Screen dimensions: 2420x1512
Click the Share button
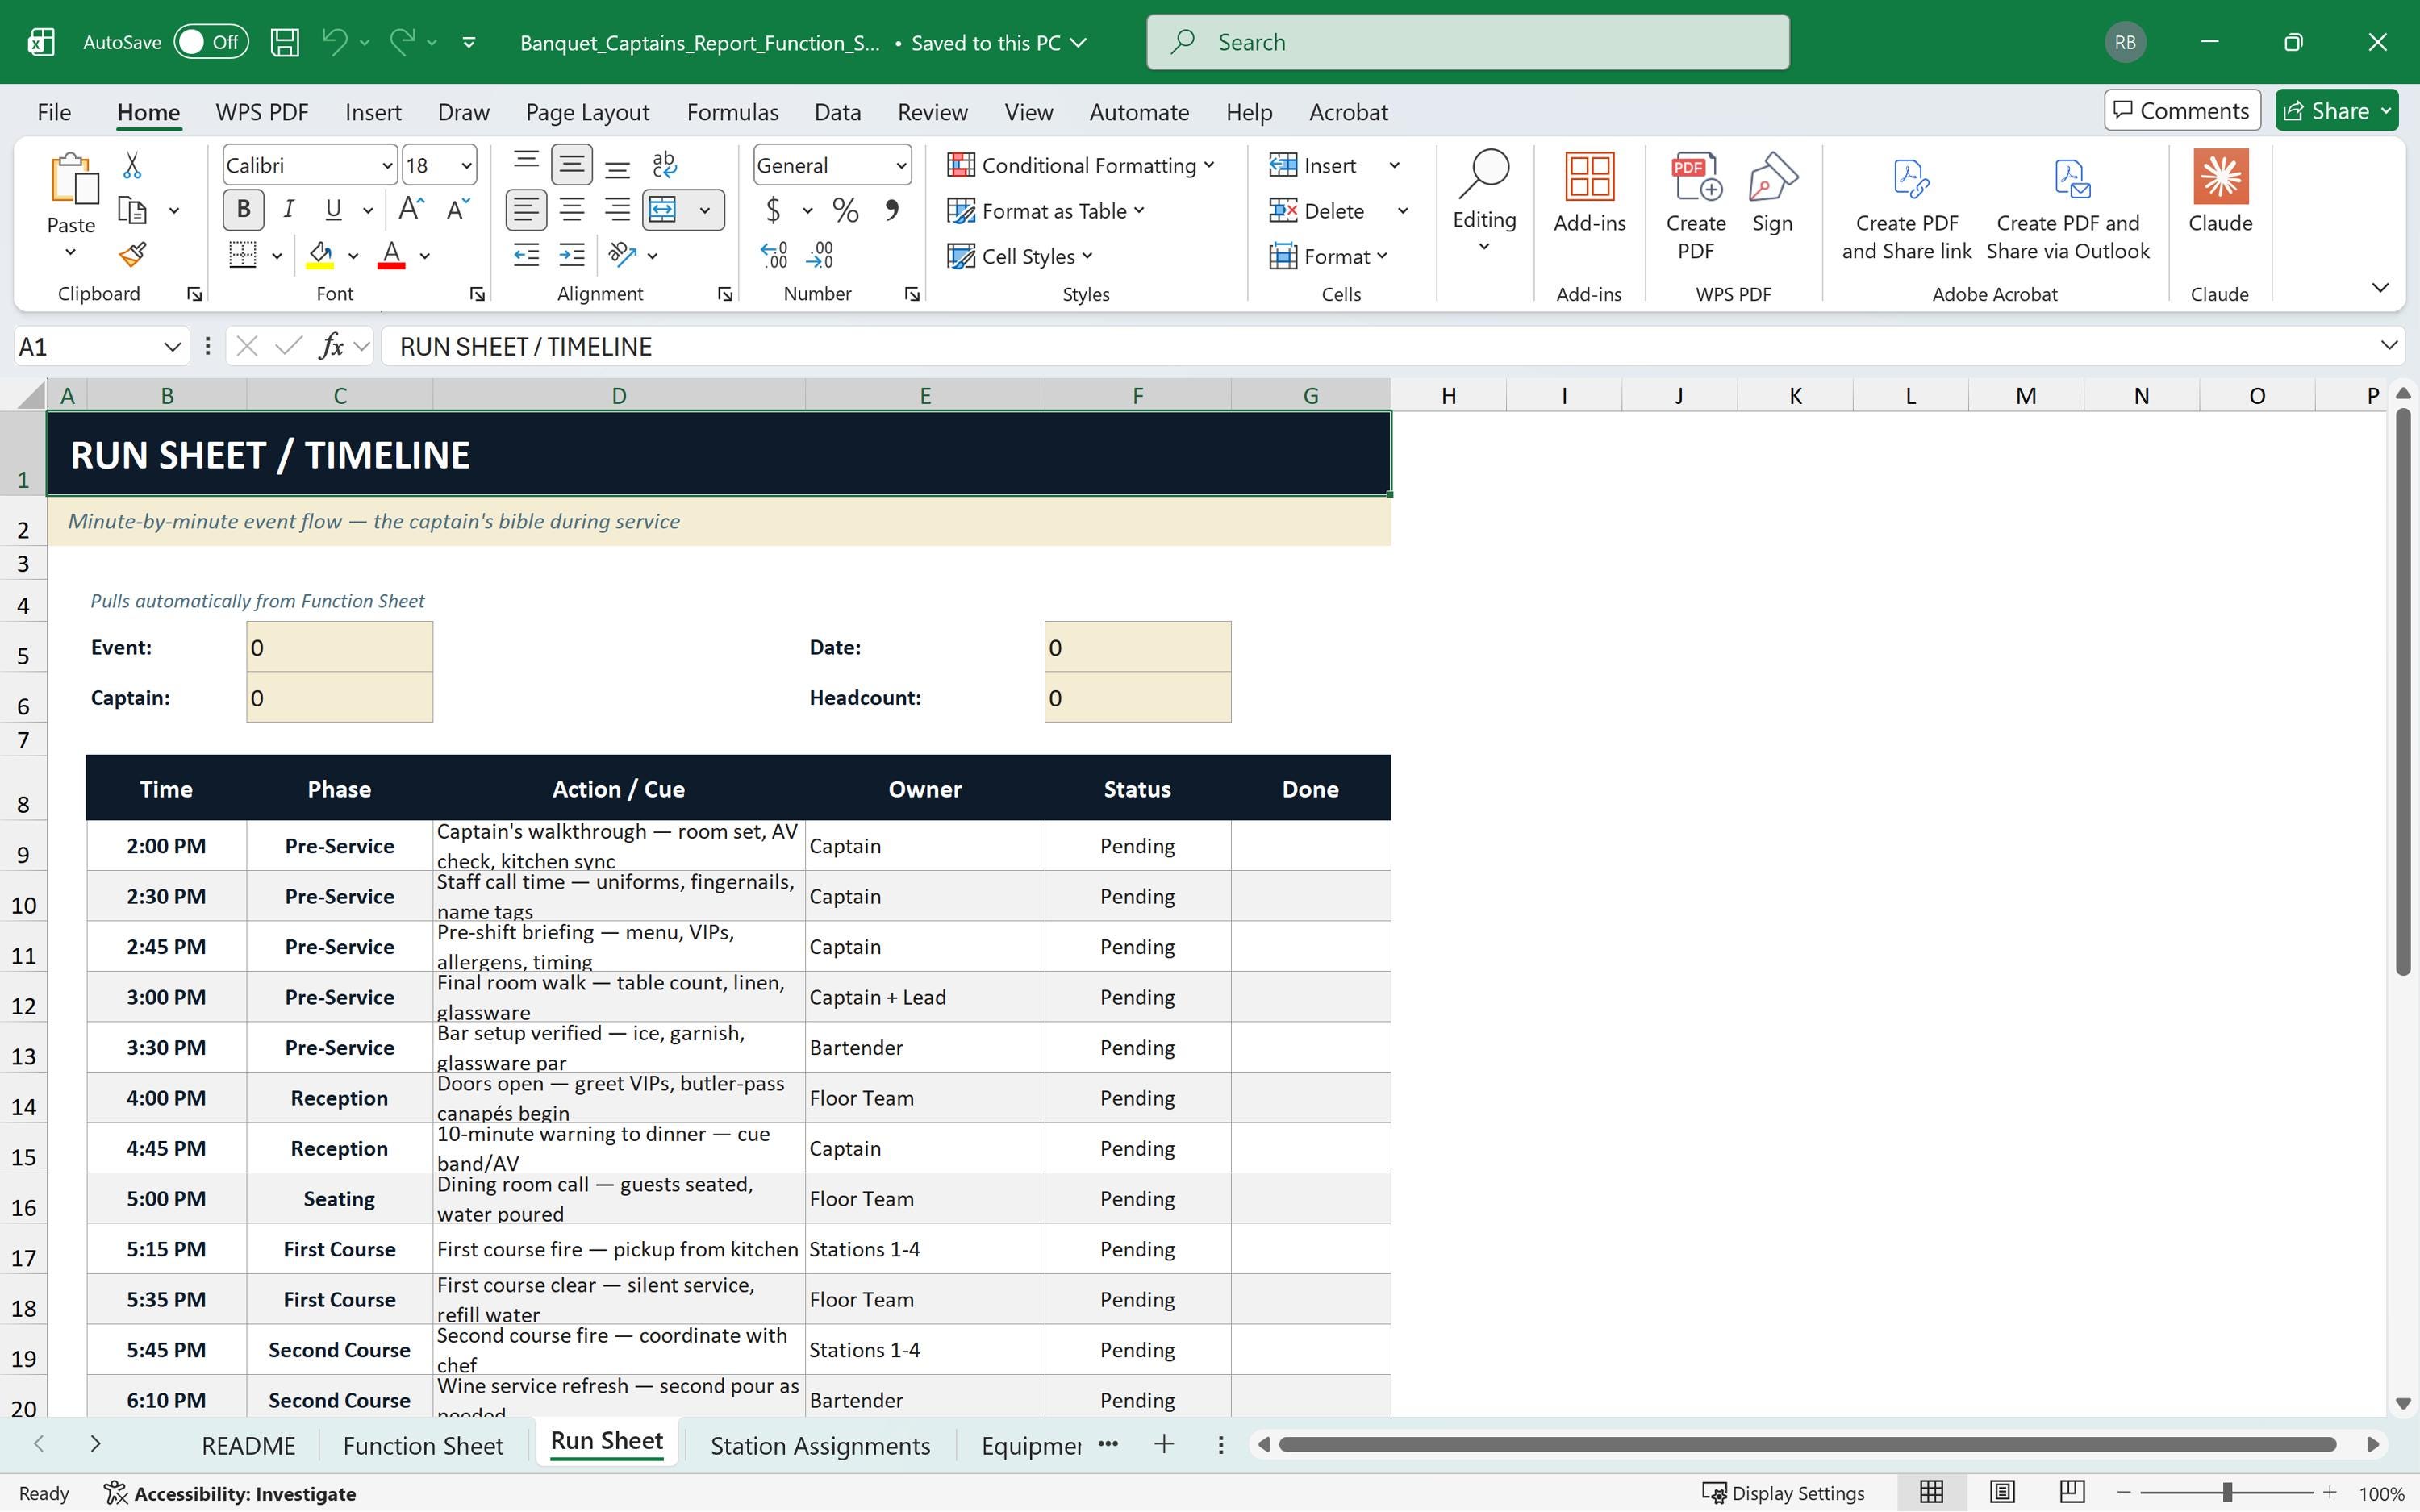(x=2336, y=110)
